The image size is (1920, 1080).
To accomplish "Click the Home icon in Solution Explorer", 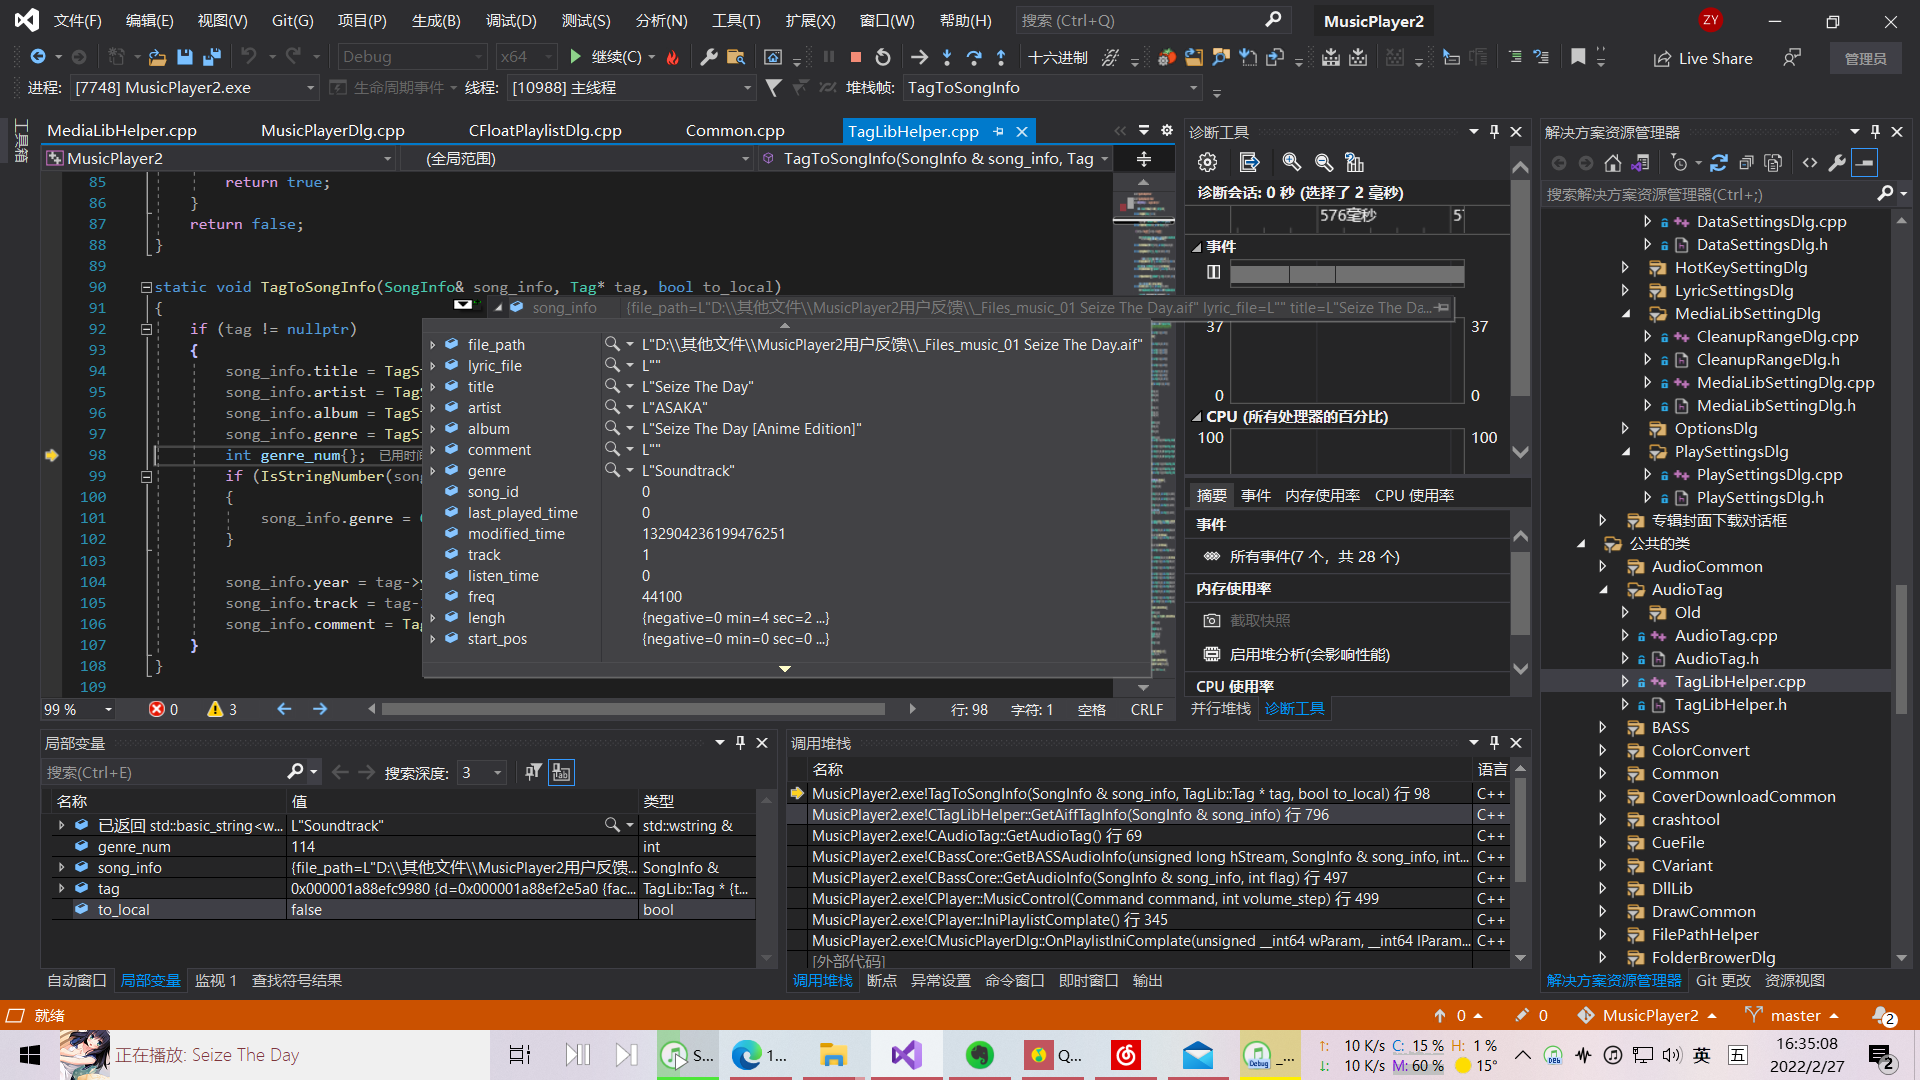I will 1612,163.
